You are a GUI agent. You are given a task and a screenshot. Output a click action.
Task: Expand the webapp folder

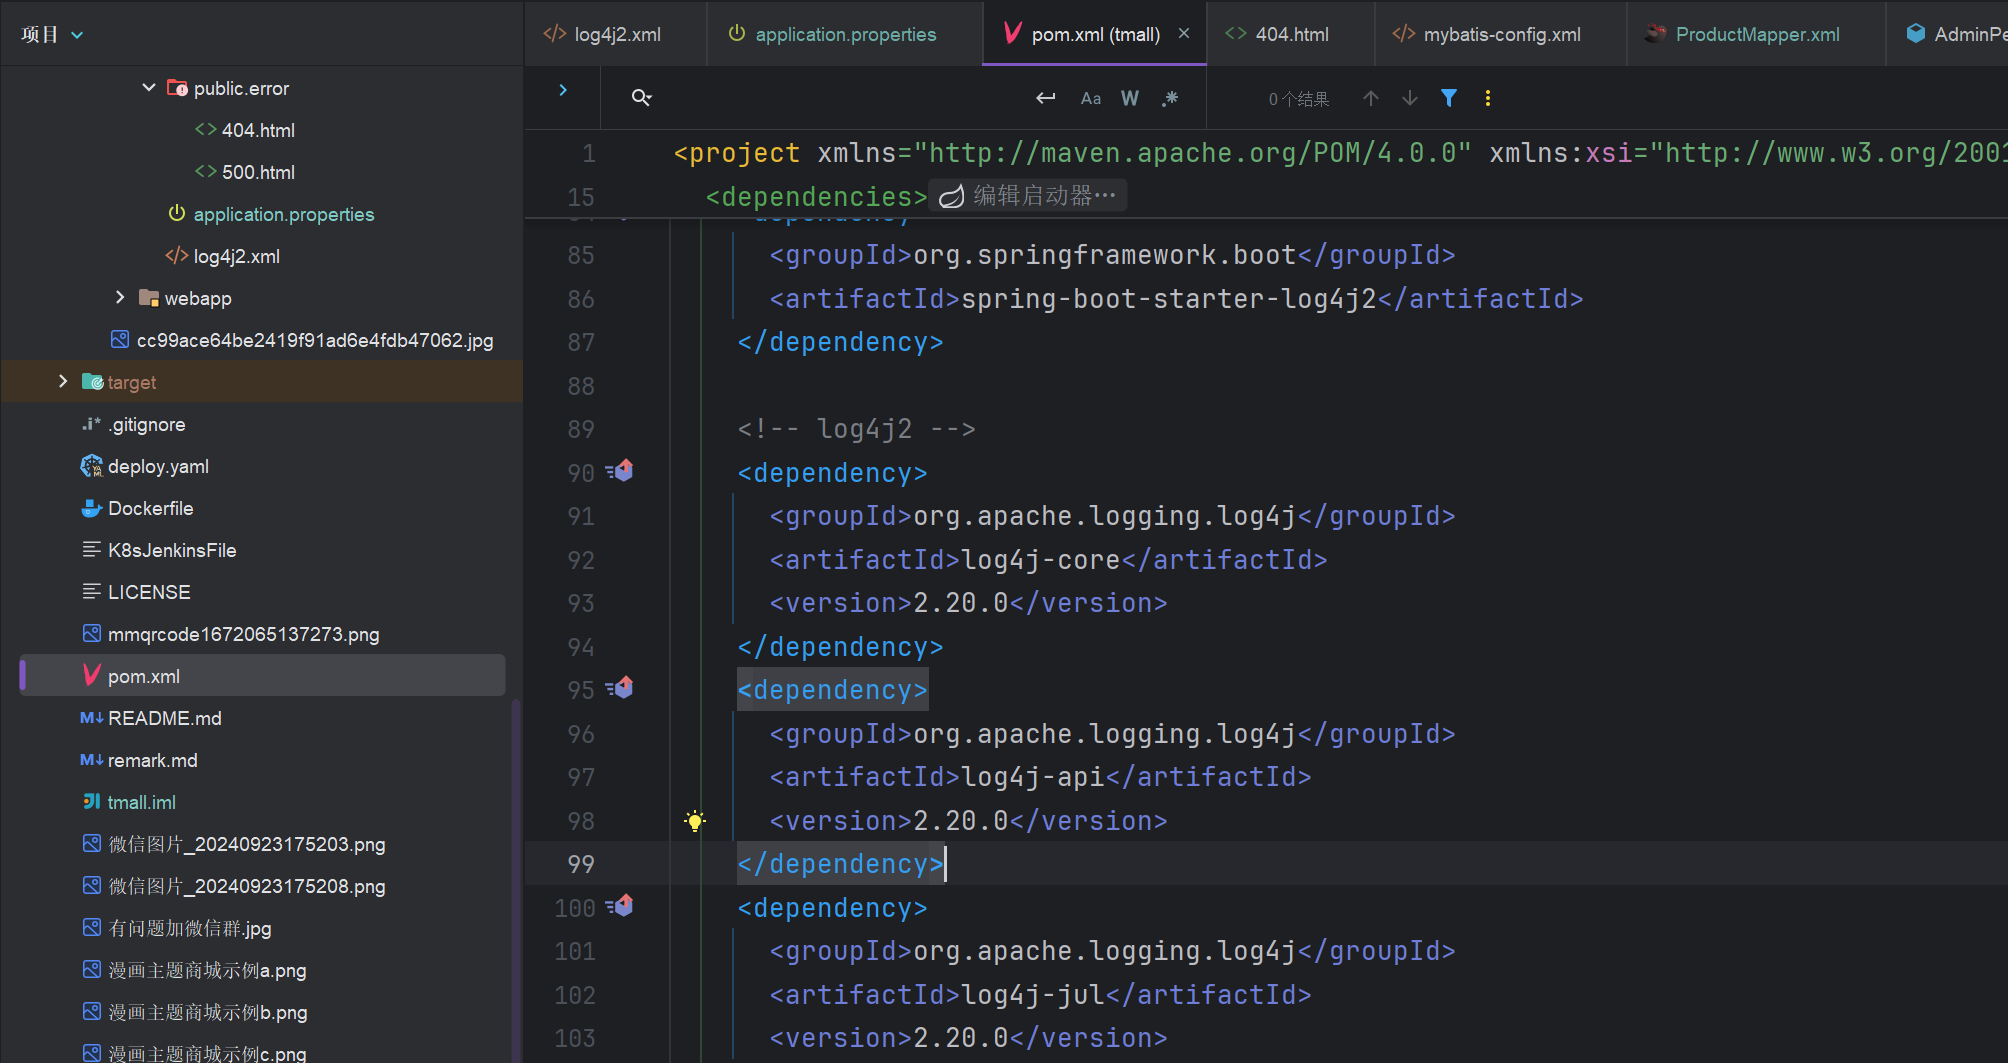120,298
